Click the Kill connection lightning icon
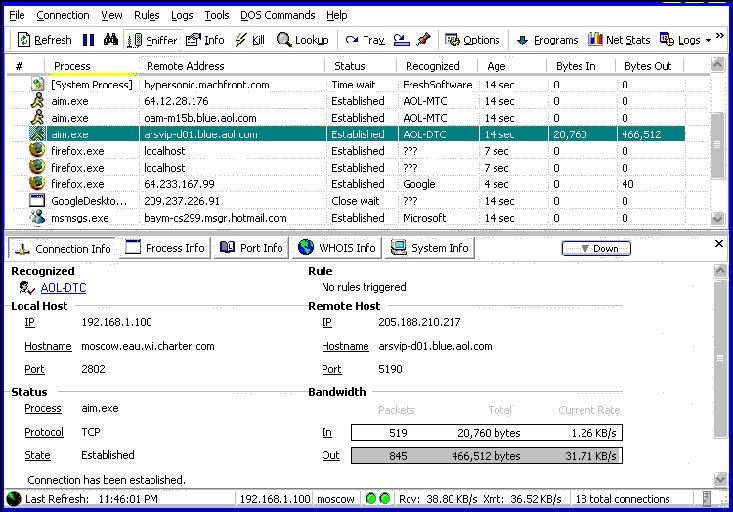The width and height of the screenshot is (733, 512). click(x=250, y=40)
